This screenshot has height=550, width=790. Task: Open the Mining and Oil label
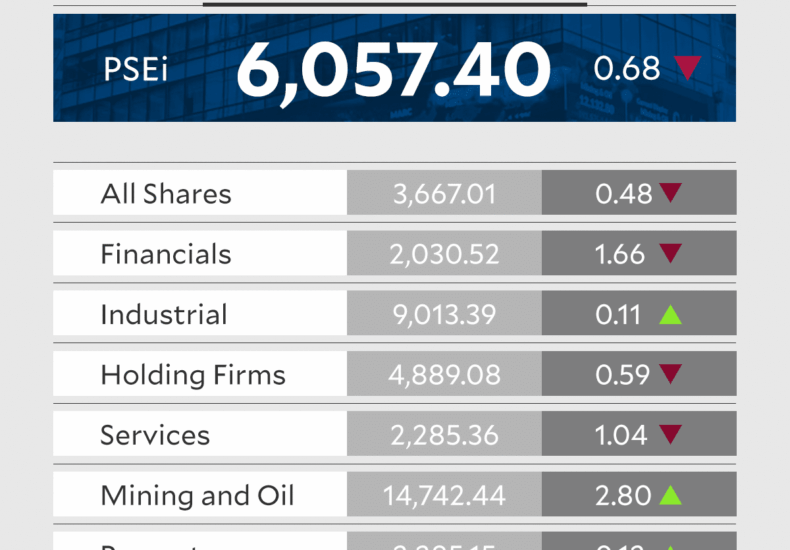pyautogui.click(x=197, y=495)
